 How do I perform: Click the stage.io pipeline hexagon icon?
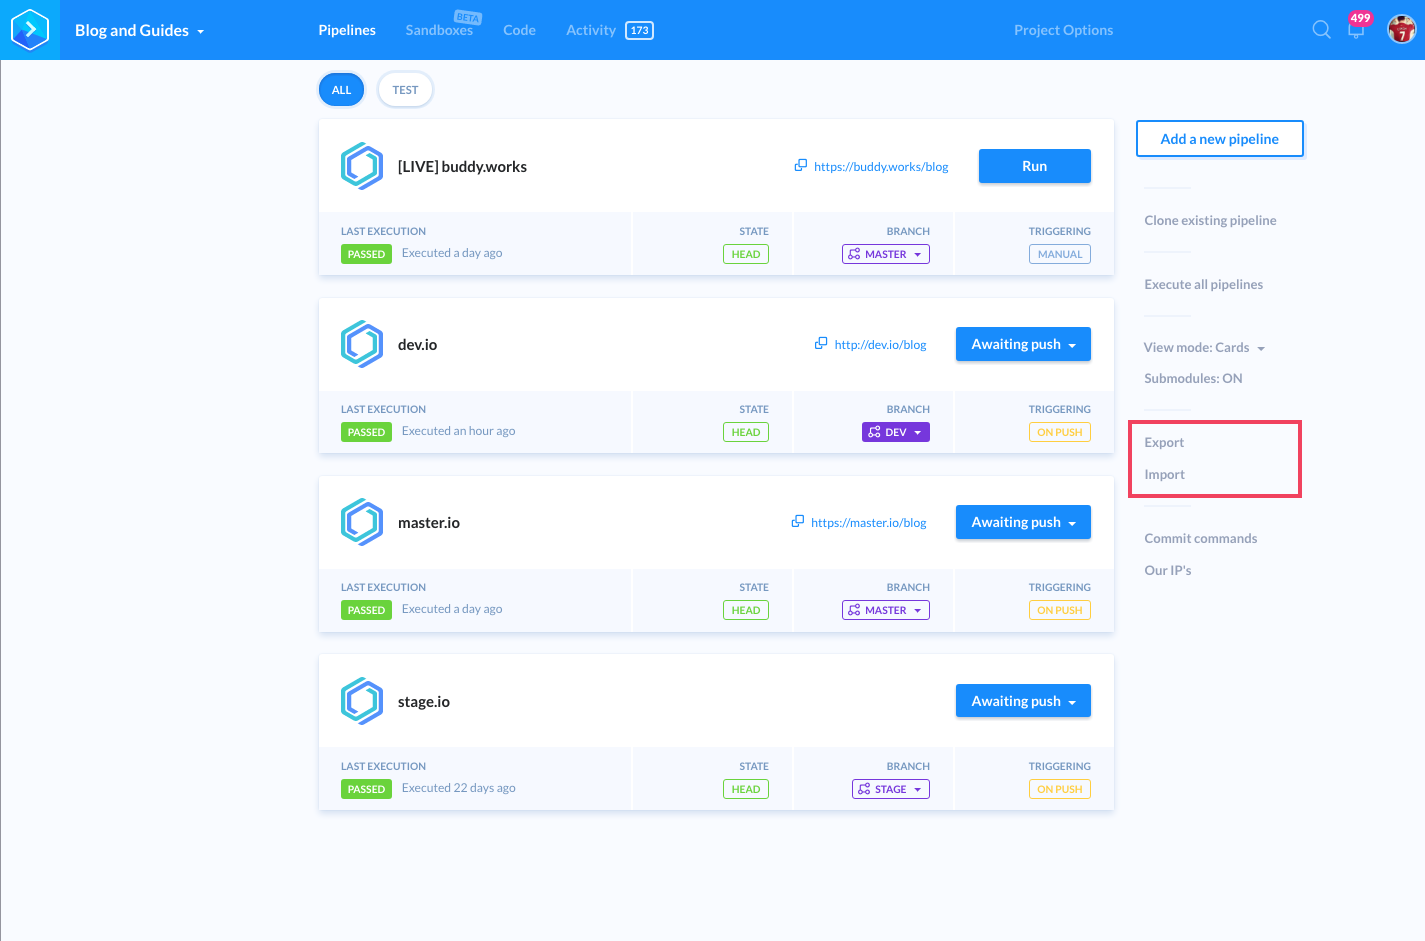[362, 701]
